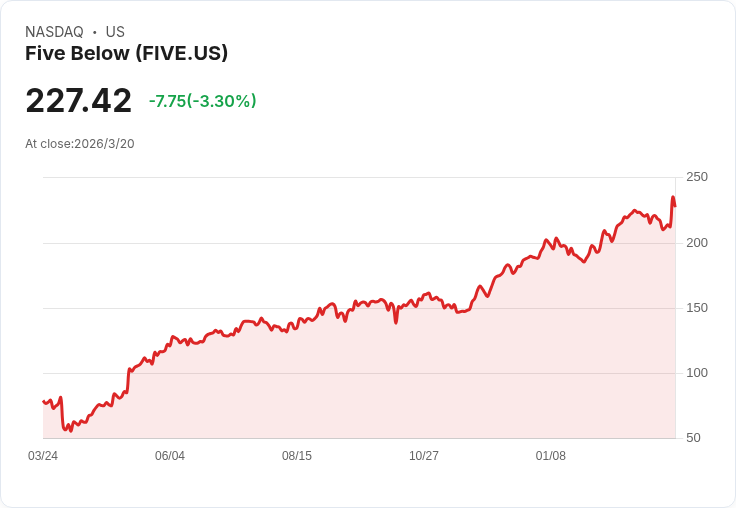The height and width of the screenshot is (508, 736).
Task: Click the sharp dip before the 10/27 label
Action: tap(396, 323)
